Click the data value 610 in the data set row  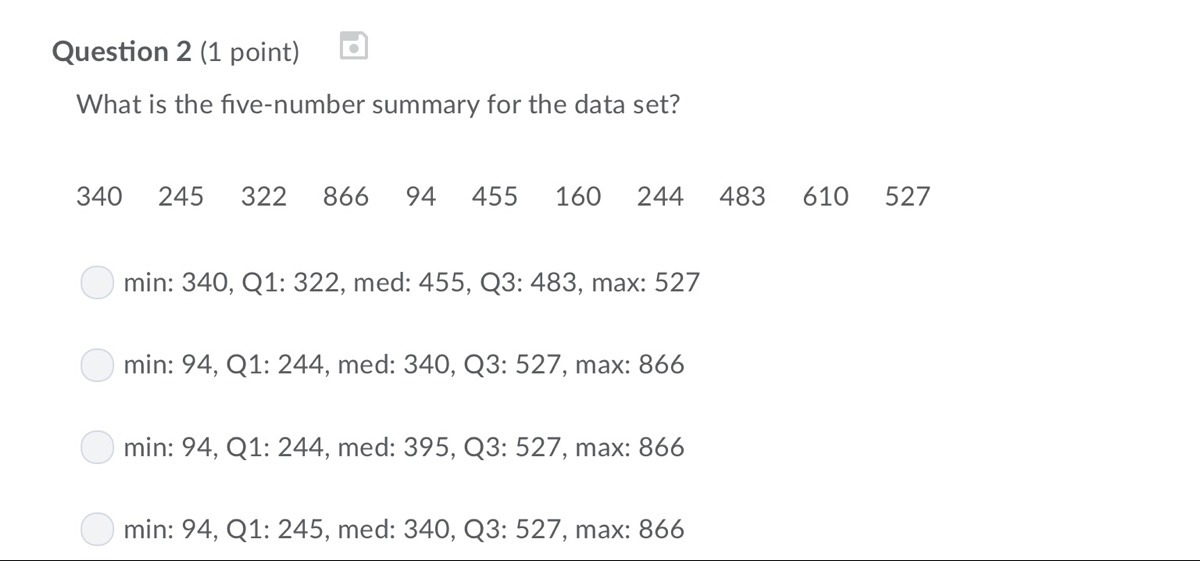click(x=825, y=196)
